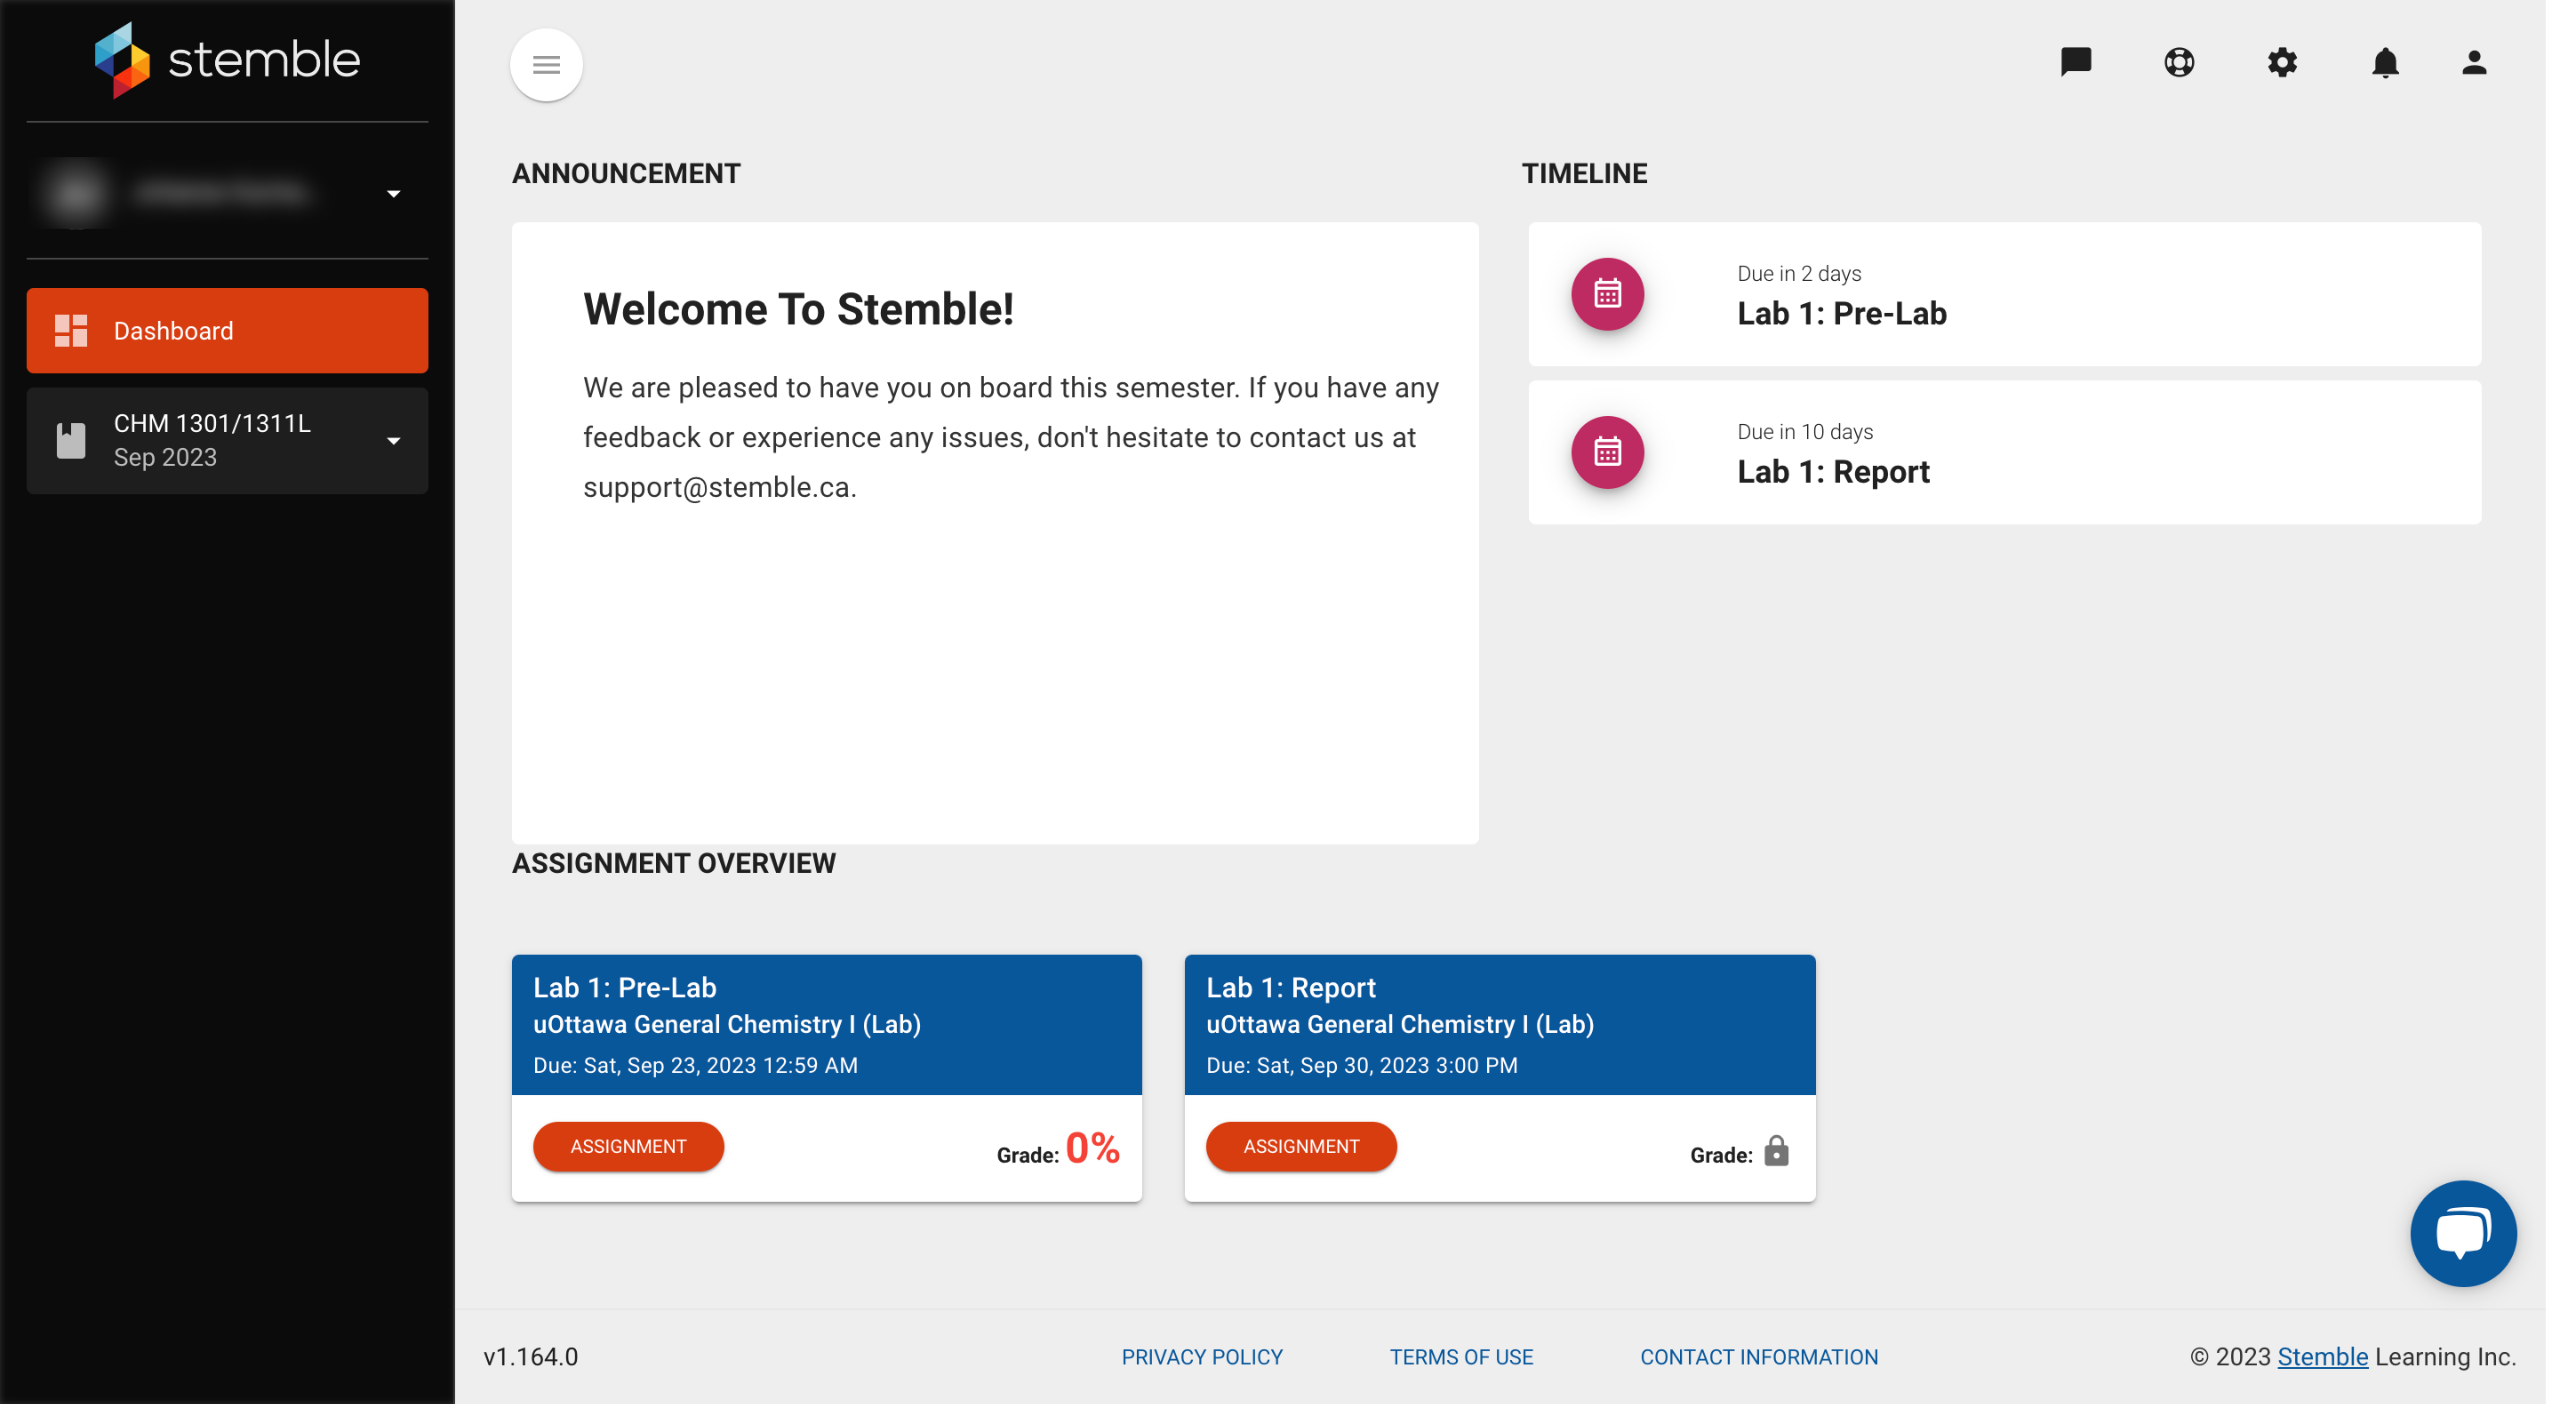The image size is (2560, 1404).
Task: Click the Contact Information footer link
Action: (x=1758, y=1357)
